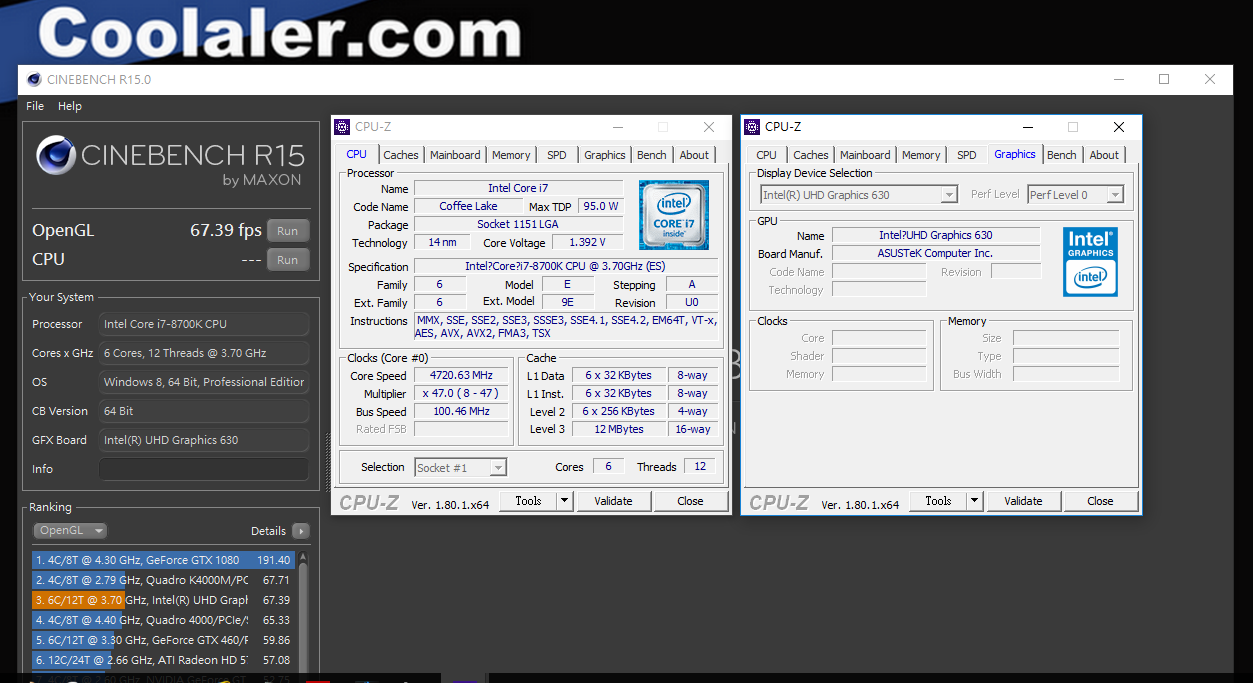Open Socket #1 selection dropdown

(461, 467)
